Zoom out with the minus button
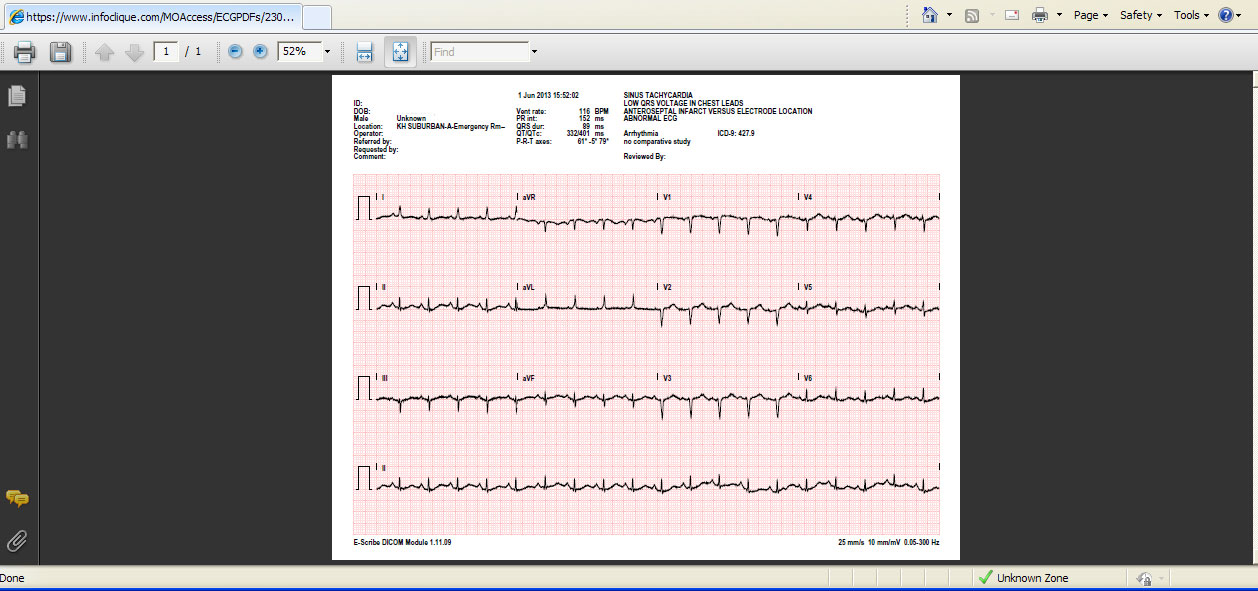The width and height of the screenshot is (1258, 591). (x=235, y=52)
